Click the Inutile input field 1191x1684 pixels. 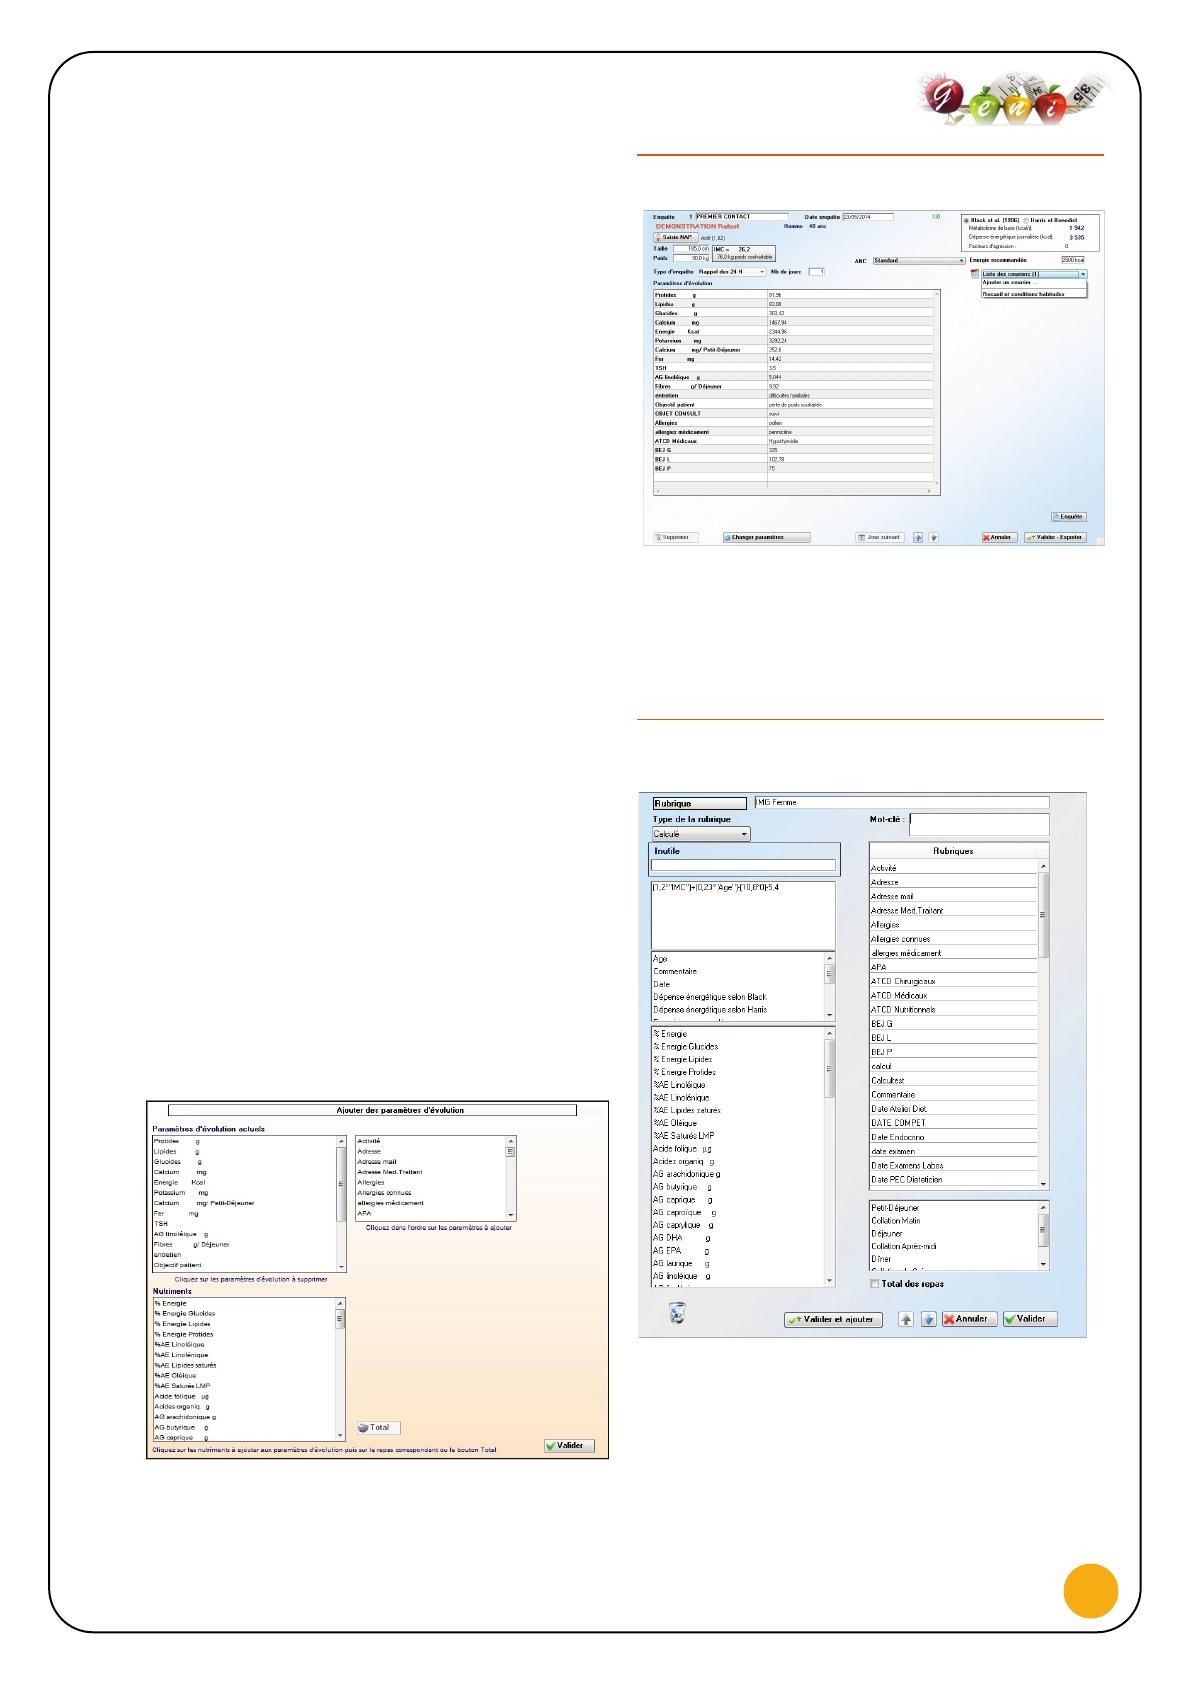click(x=743, y=865)
